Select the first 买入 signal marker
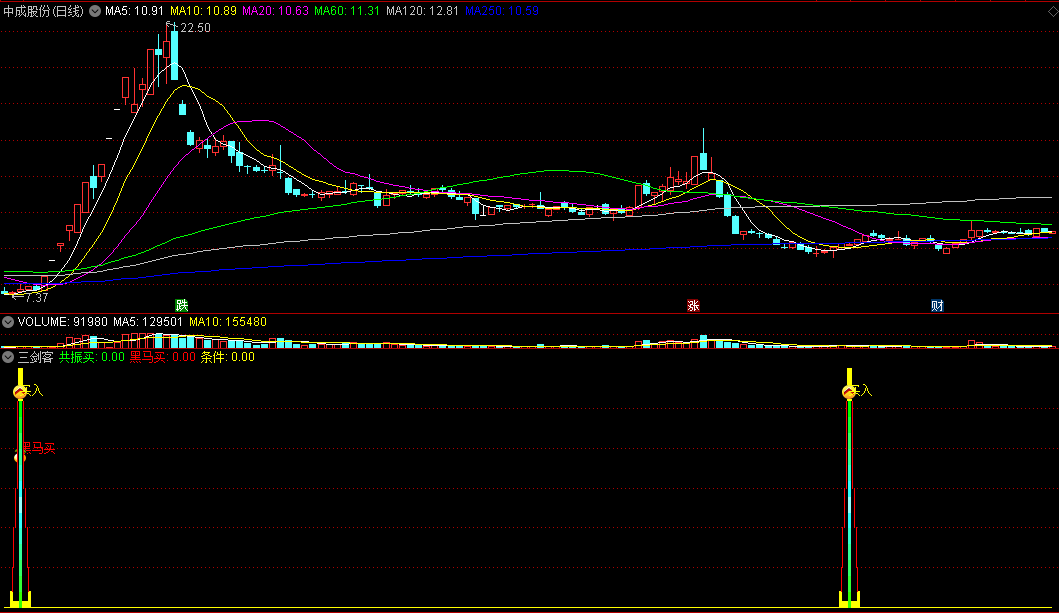Screen dimensions: 1059x613 (x=28, y=391)
